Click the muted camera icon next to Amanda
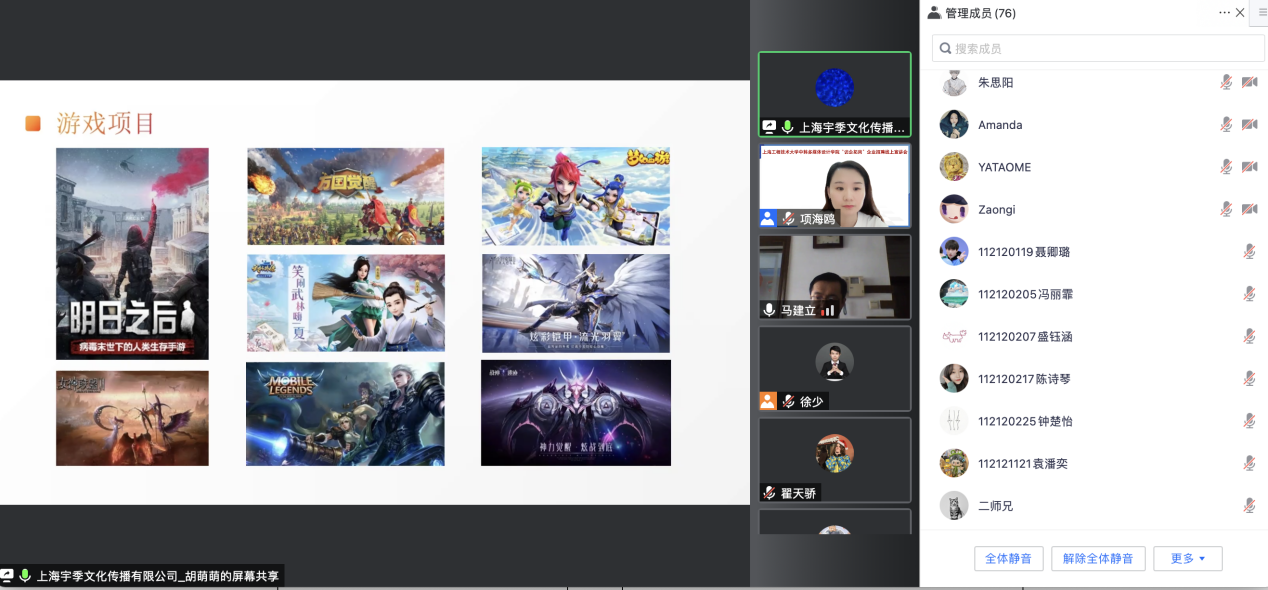 1249,125
